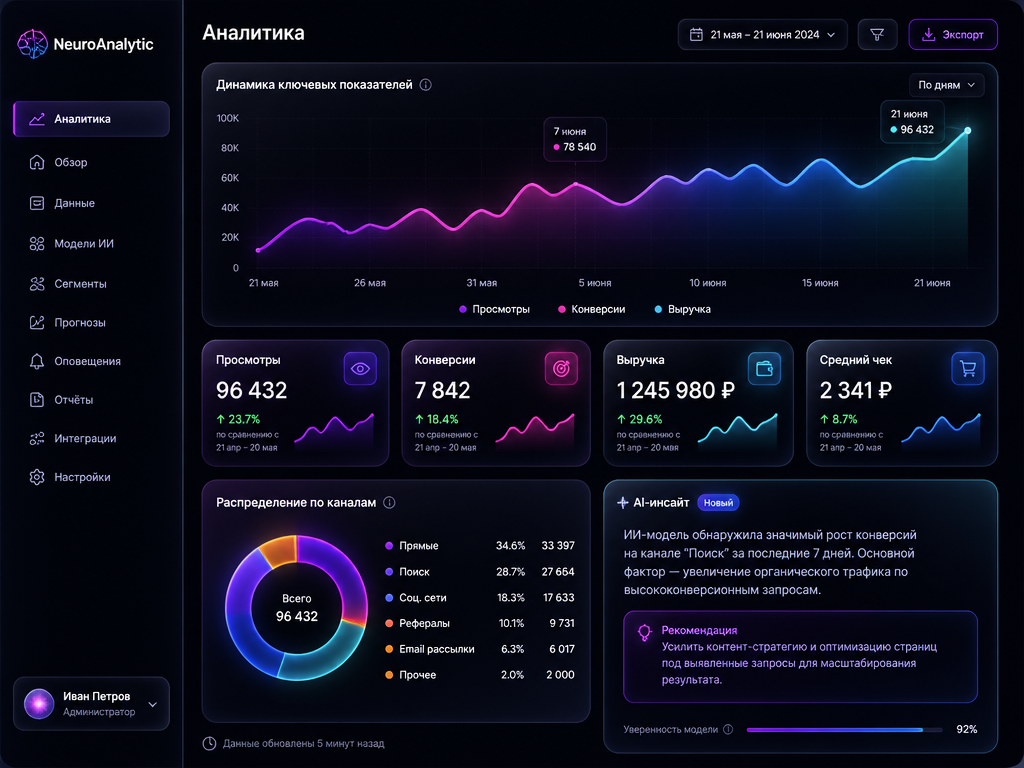Select the Email рассылки channel row

[480, 649]
